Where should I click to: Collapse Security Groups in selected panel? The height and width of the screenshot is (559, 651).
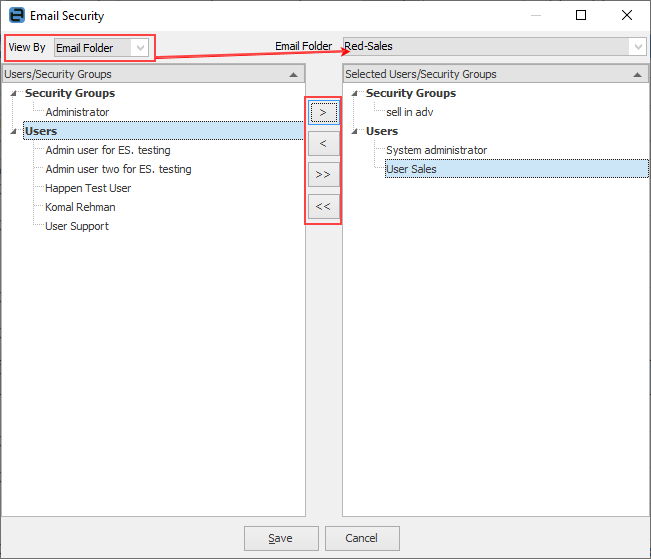[355, 93]
